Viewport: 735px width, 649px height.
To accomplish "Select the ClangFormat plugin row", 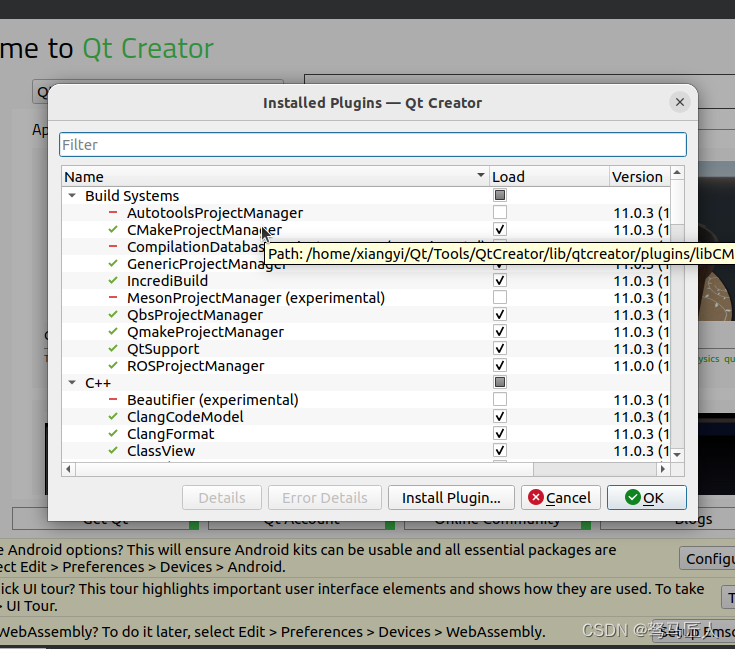I will [x=366, y=433].
